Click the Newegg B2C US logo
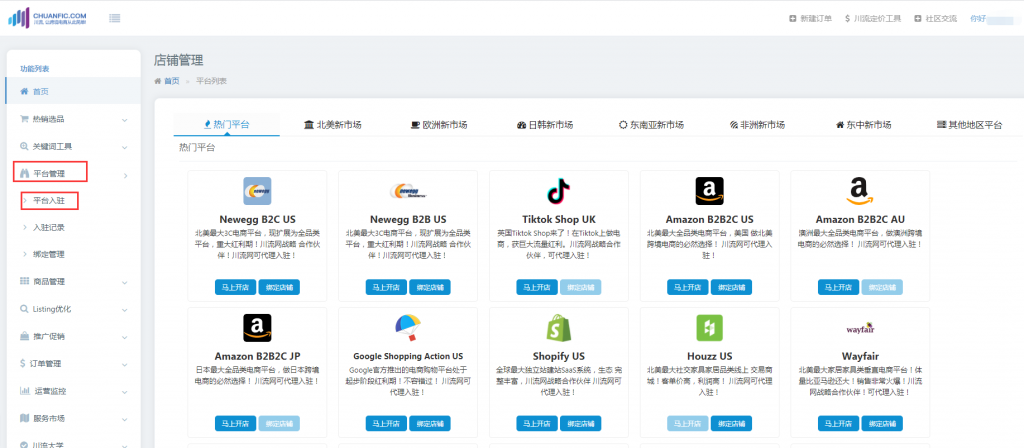Viewport: 1024px width, 448px height. (257, 191)
